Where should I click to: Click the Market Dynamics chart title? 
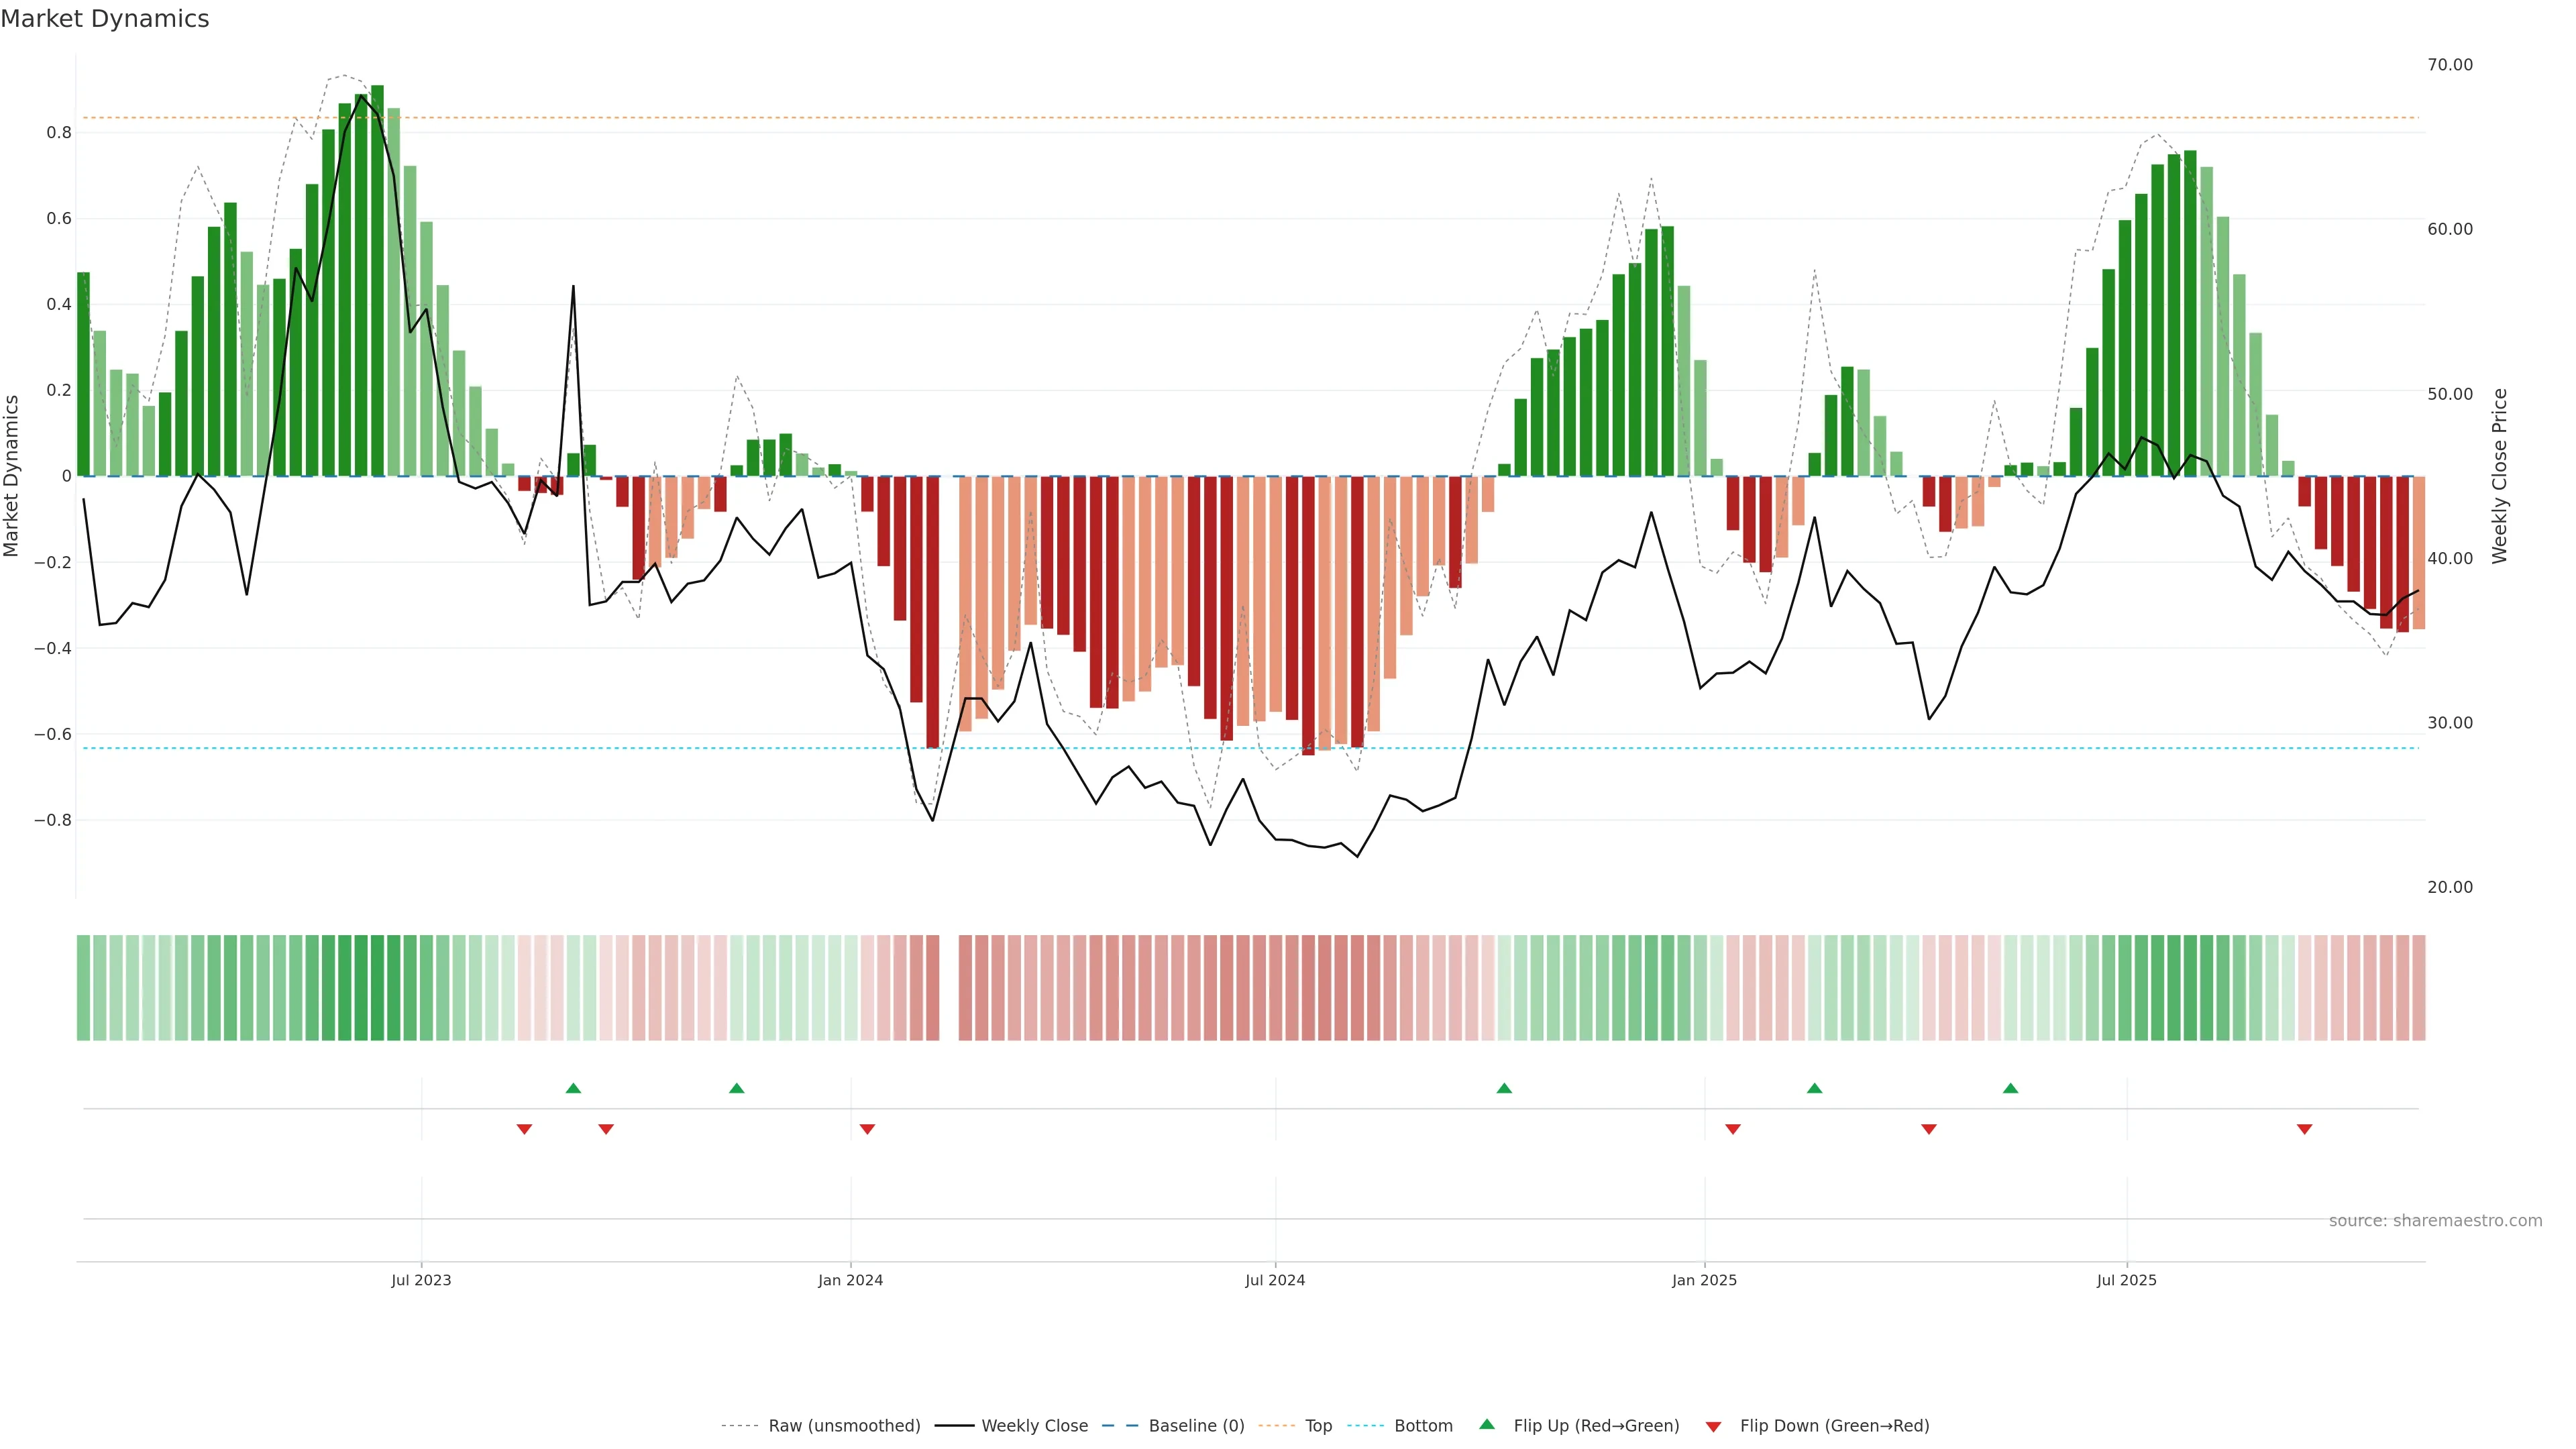[105, 19]
